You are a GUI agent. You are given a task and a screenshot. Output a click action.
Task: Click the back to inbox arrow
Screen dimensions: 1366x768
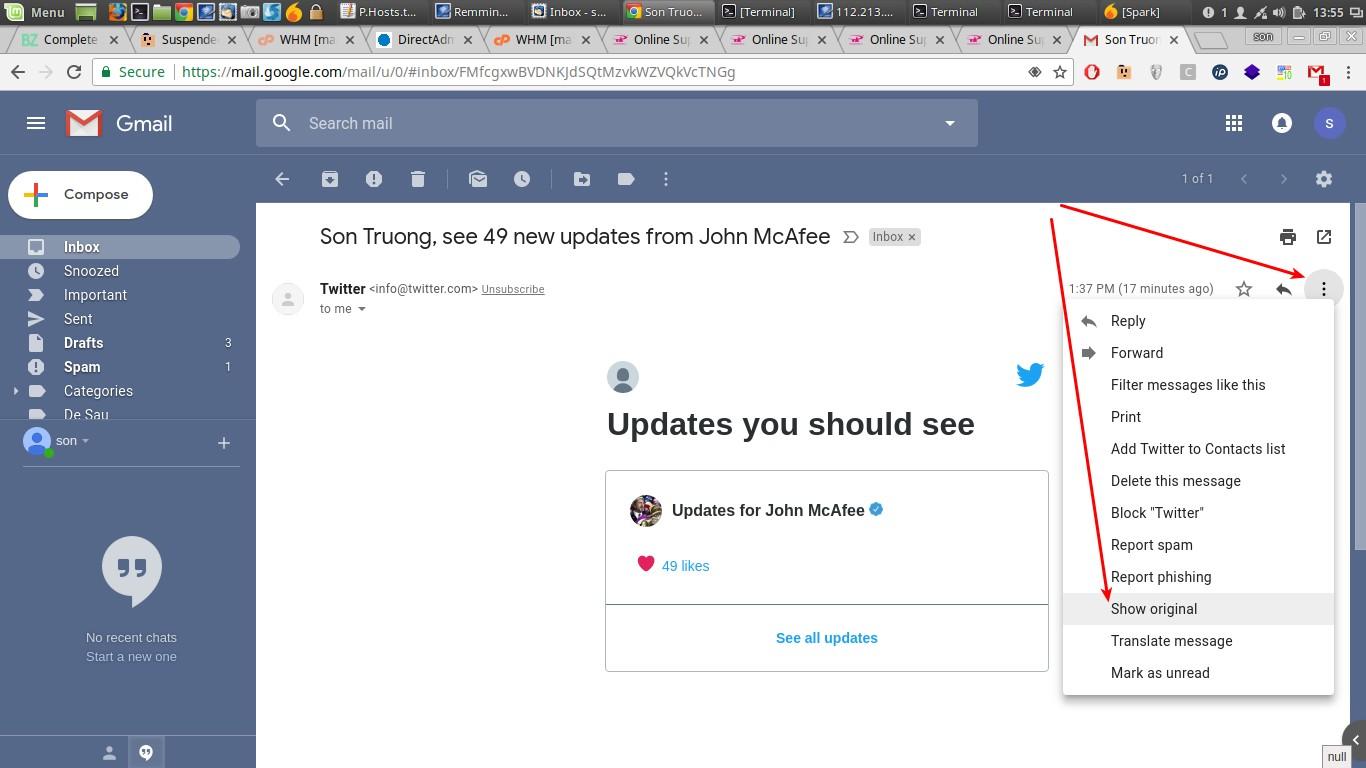coord(282,179)
